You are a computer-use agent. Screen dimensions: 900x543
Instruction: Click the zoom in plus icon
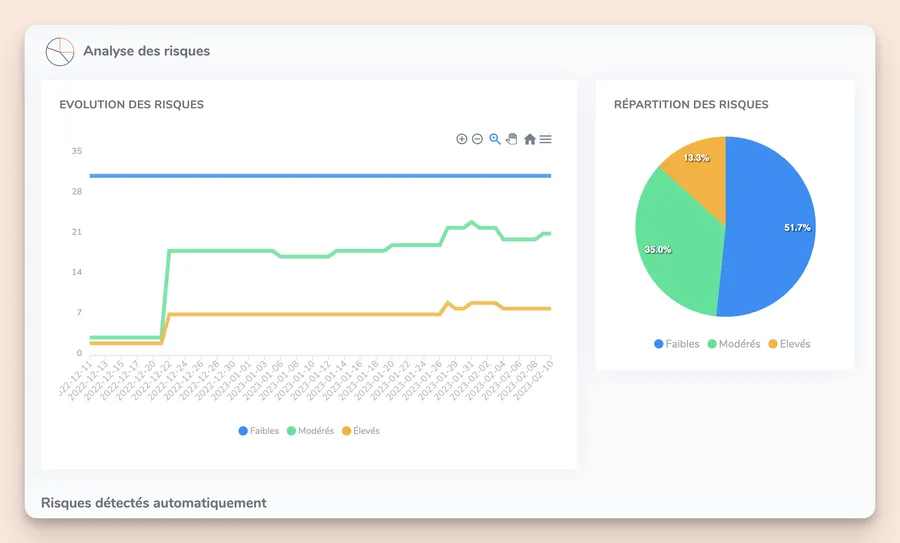point(461,139)
